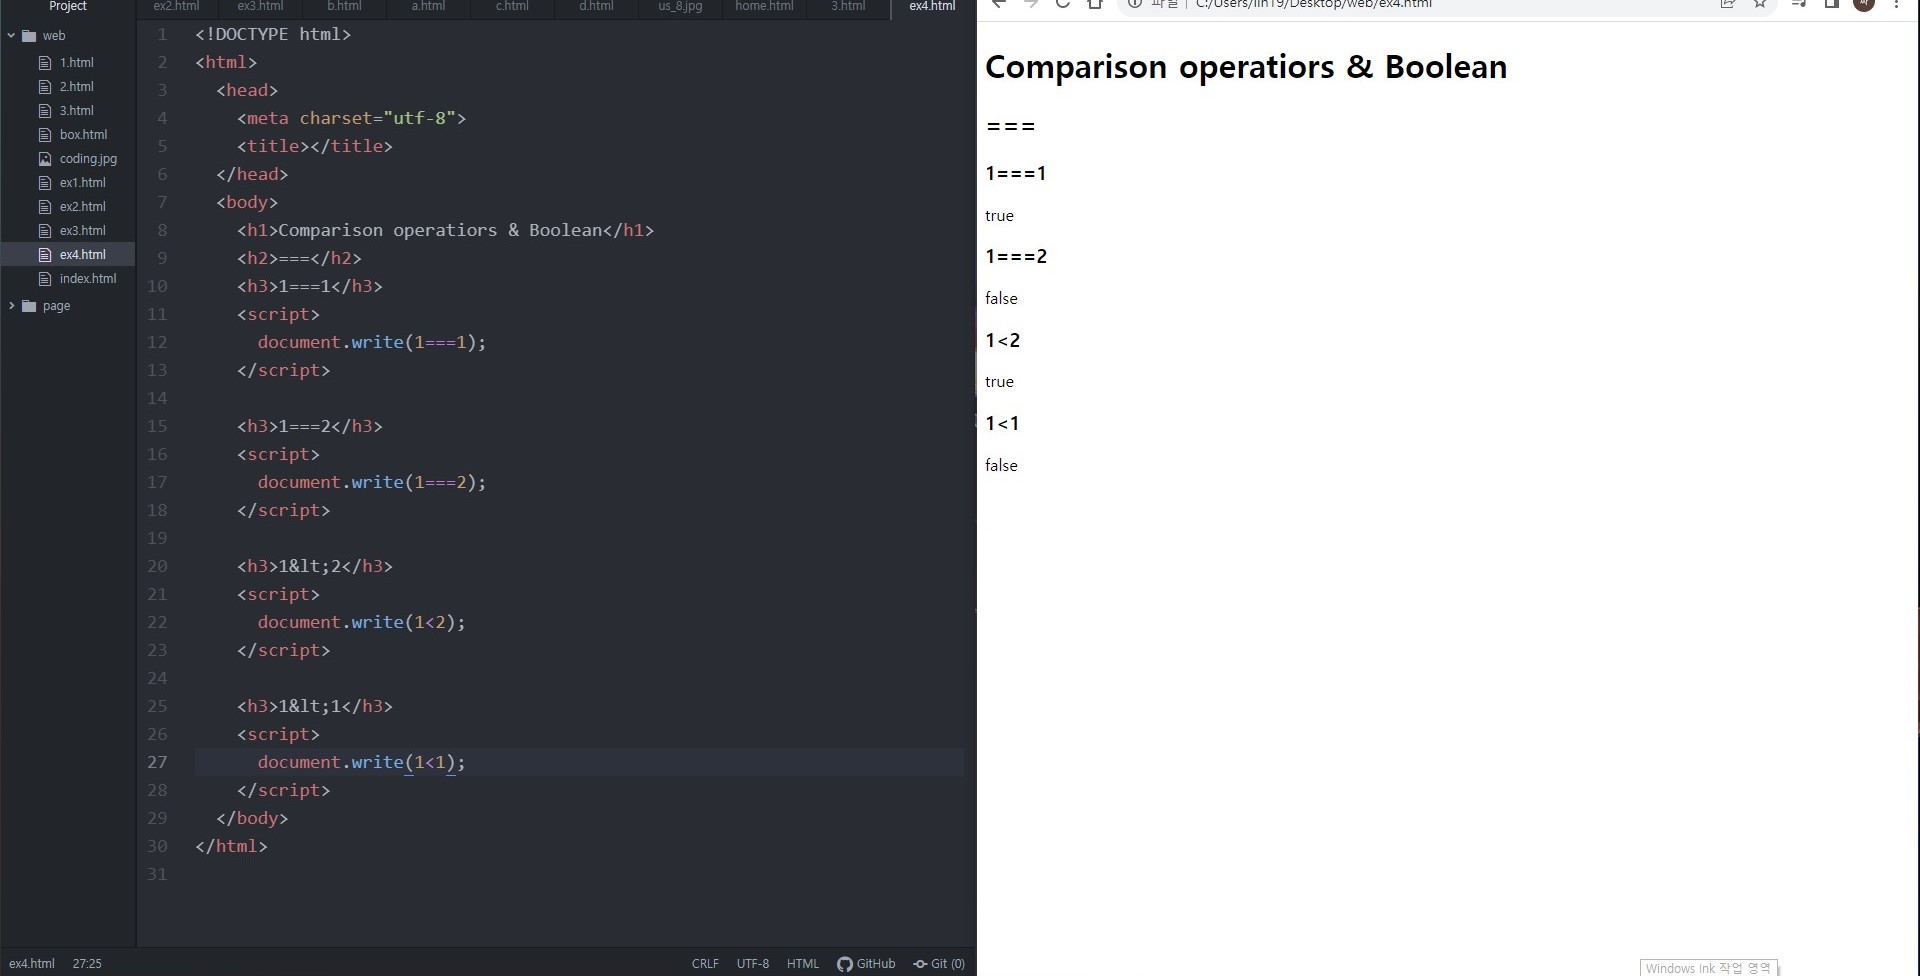Click the web folder icon
1920x976 pixels.
point(29,36)
